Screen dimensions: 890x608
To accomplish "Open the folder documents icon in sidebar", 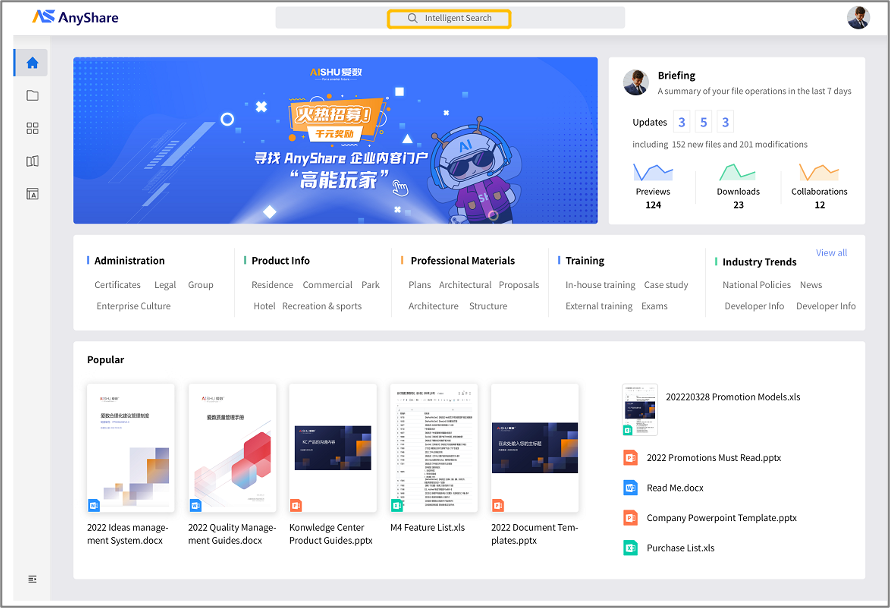I will pyautogui.click(x=32, y=96).
